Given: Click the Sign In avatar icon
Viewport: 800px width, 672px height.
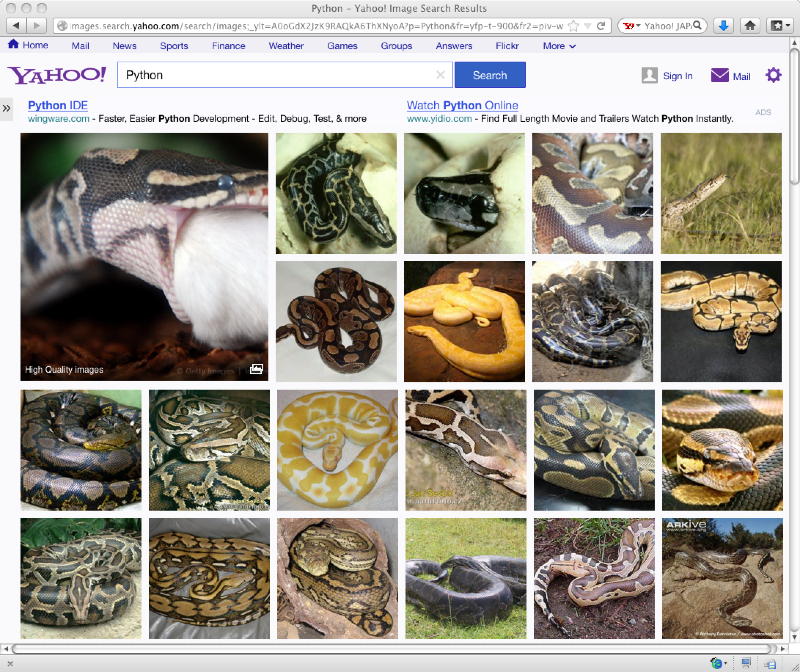Looking at the screenshot, I should (x=649, y=75).
